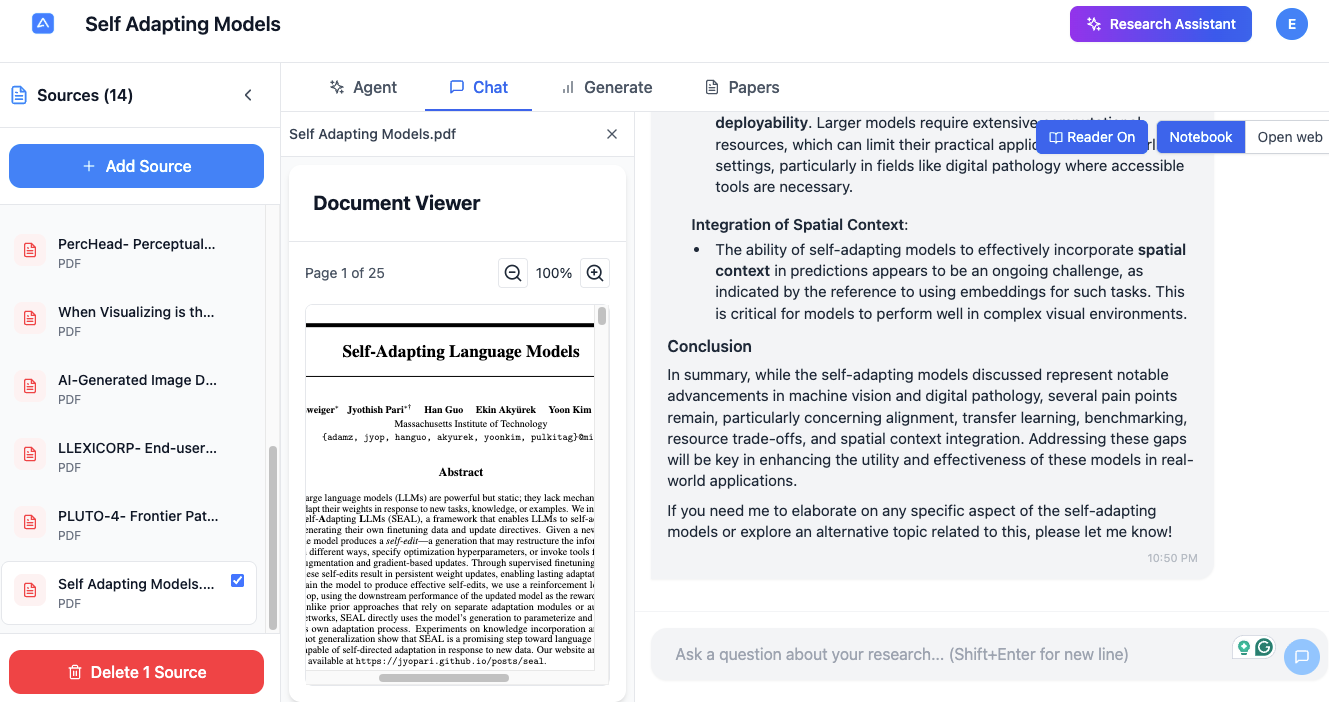Click Delete 1 Source button

(136, 672)
